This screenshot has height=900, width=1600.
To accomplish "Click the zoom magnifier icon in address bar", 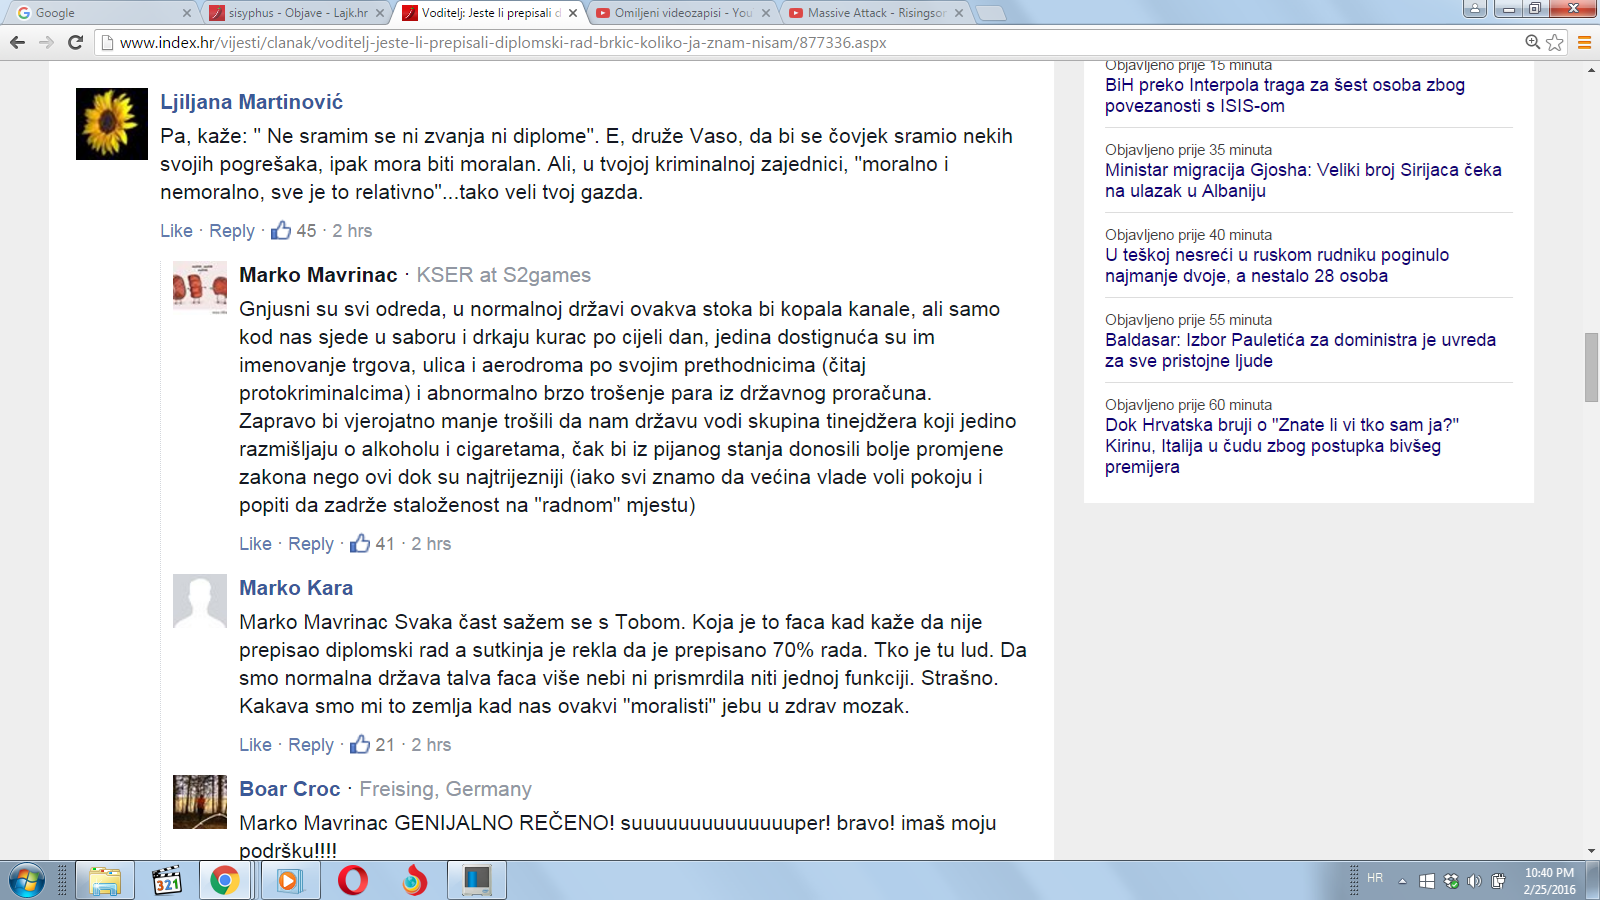I will [x=1532, y=42].
